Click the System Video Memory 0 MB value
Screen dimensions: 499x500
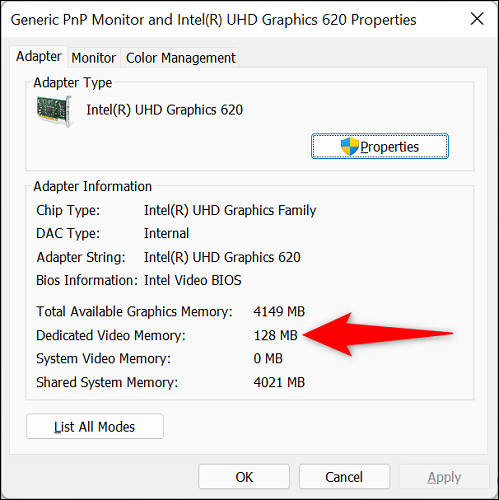pyautogui.click(x=268, y=359)
